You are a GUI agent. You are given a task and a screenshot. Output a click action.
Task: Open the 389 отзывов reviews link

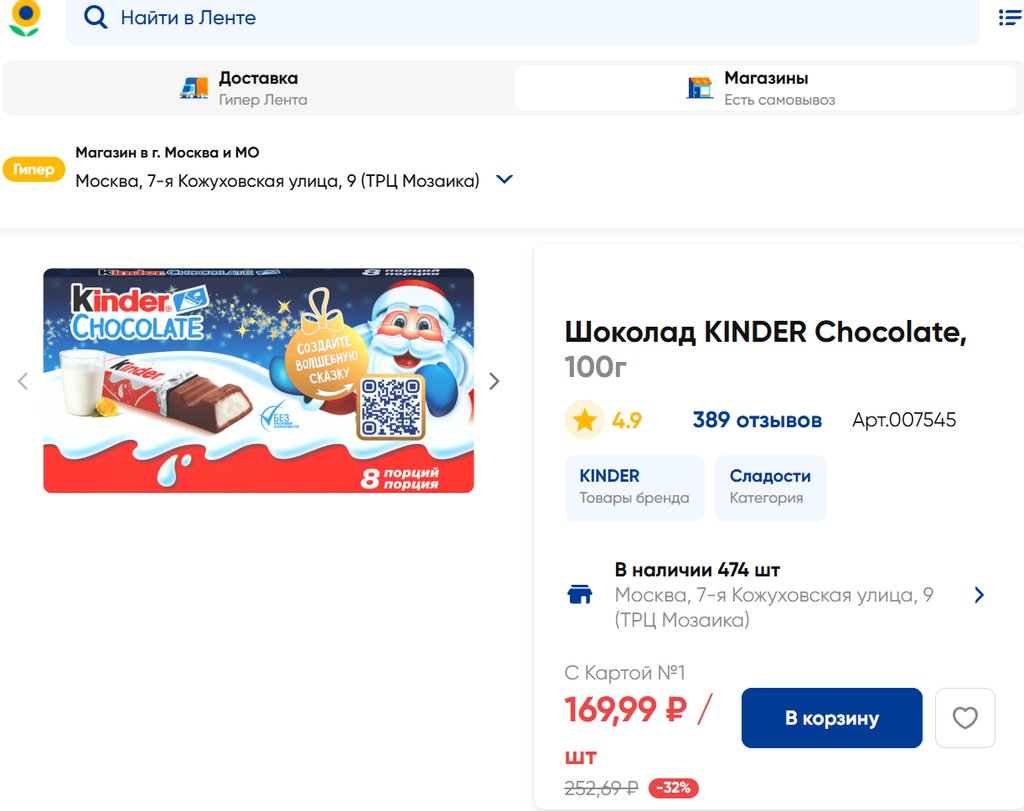757,420
